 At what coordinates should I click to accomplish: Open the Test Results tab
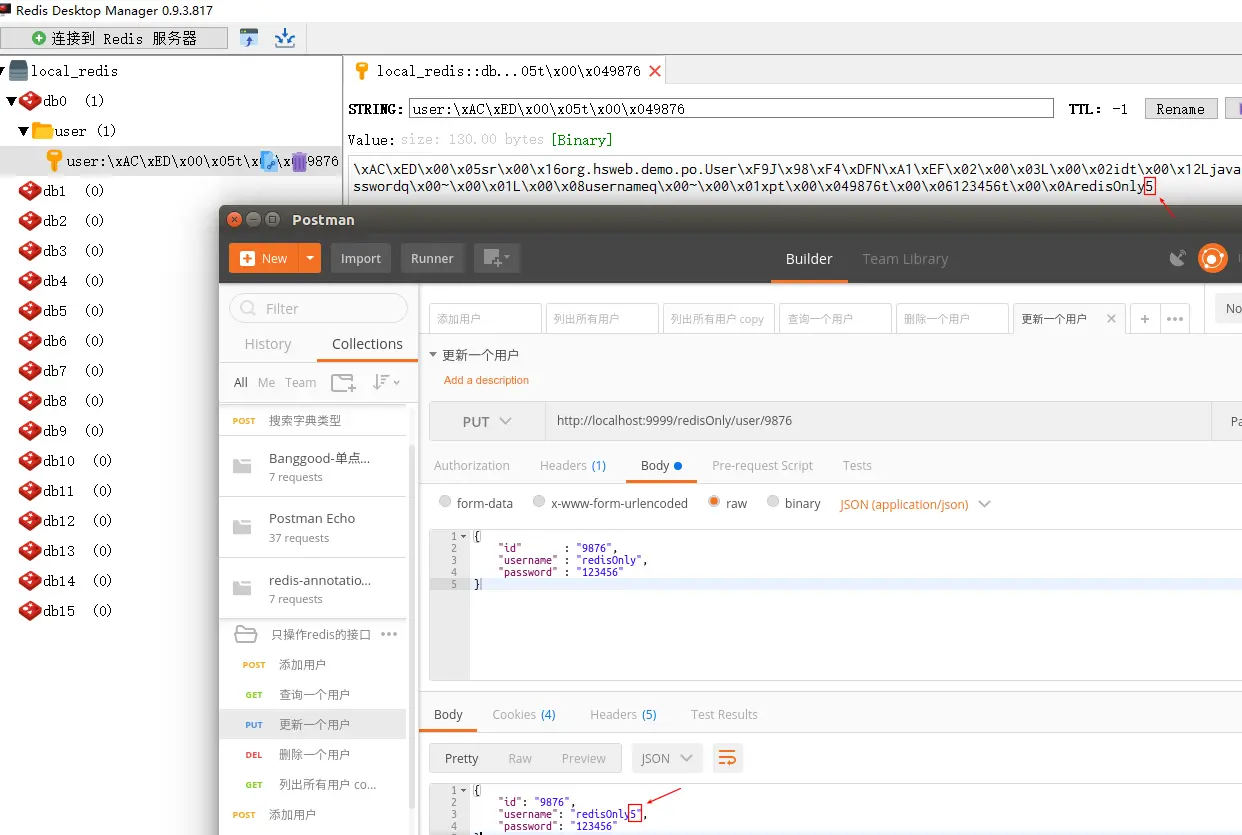724,714
